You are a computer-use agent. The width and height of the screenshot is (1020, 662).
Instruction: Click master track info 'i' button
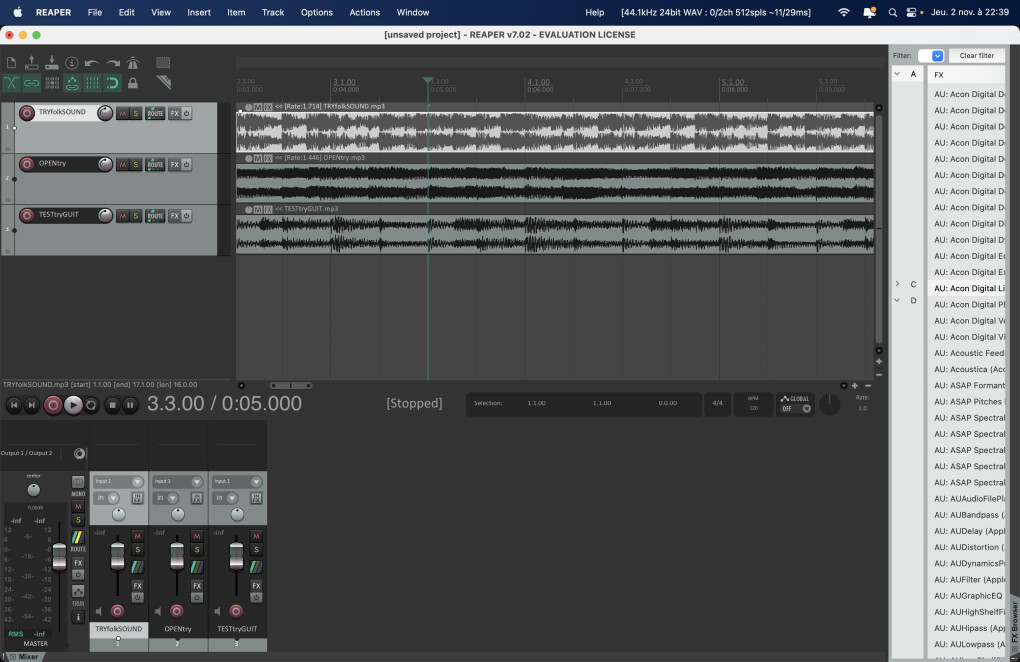point(78,617)
